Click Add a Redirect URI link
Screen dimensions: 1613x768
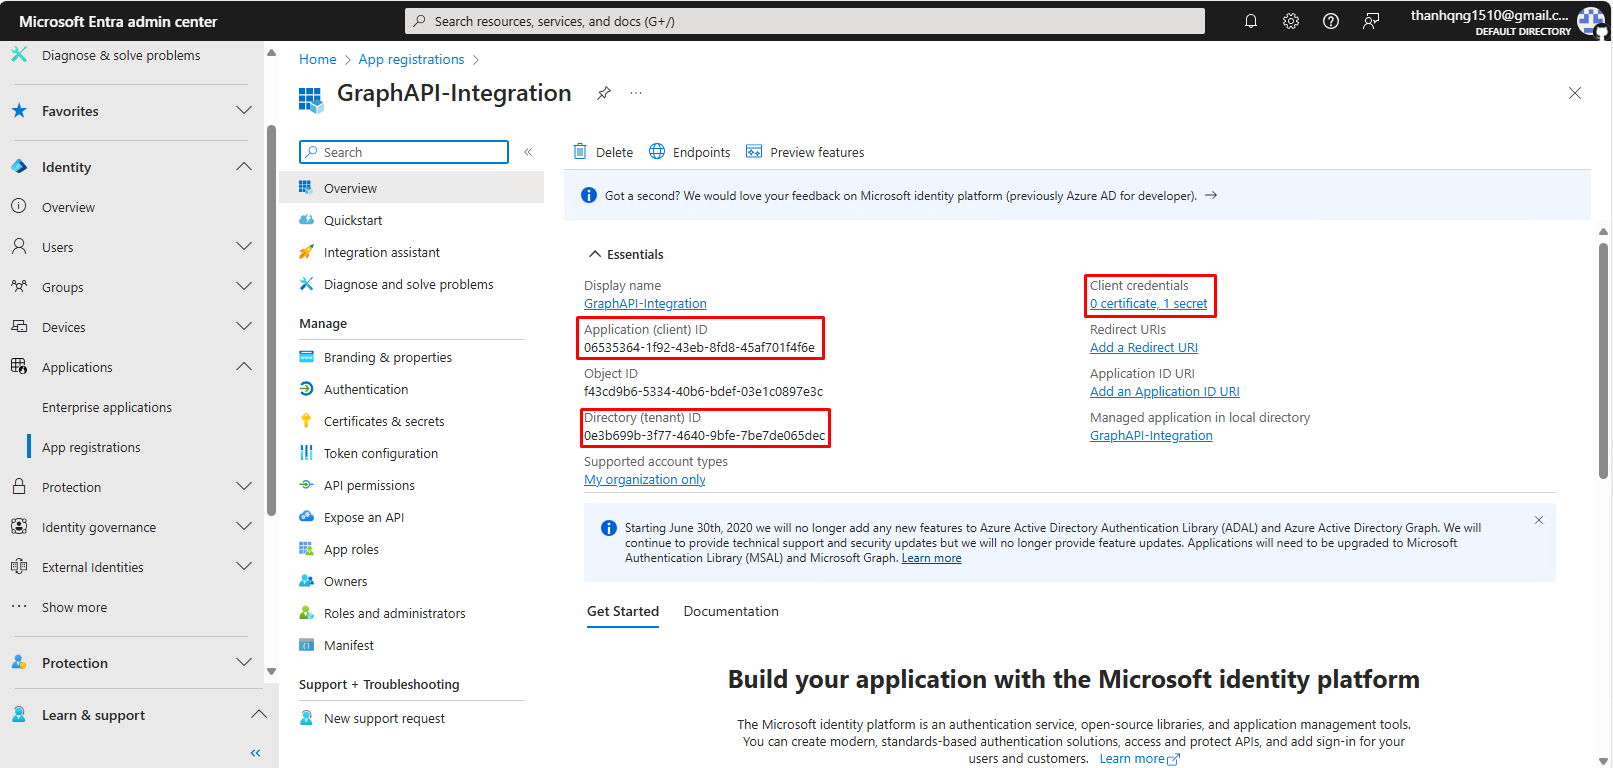point(1144,348)
